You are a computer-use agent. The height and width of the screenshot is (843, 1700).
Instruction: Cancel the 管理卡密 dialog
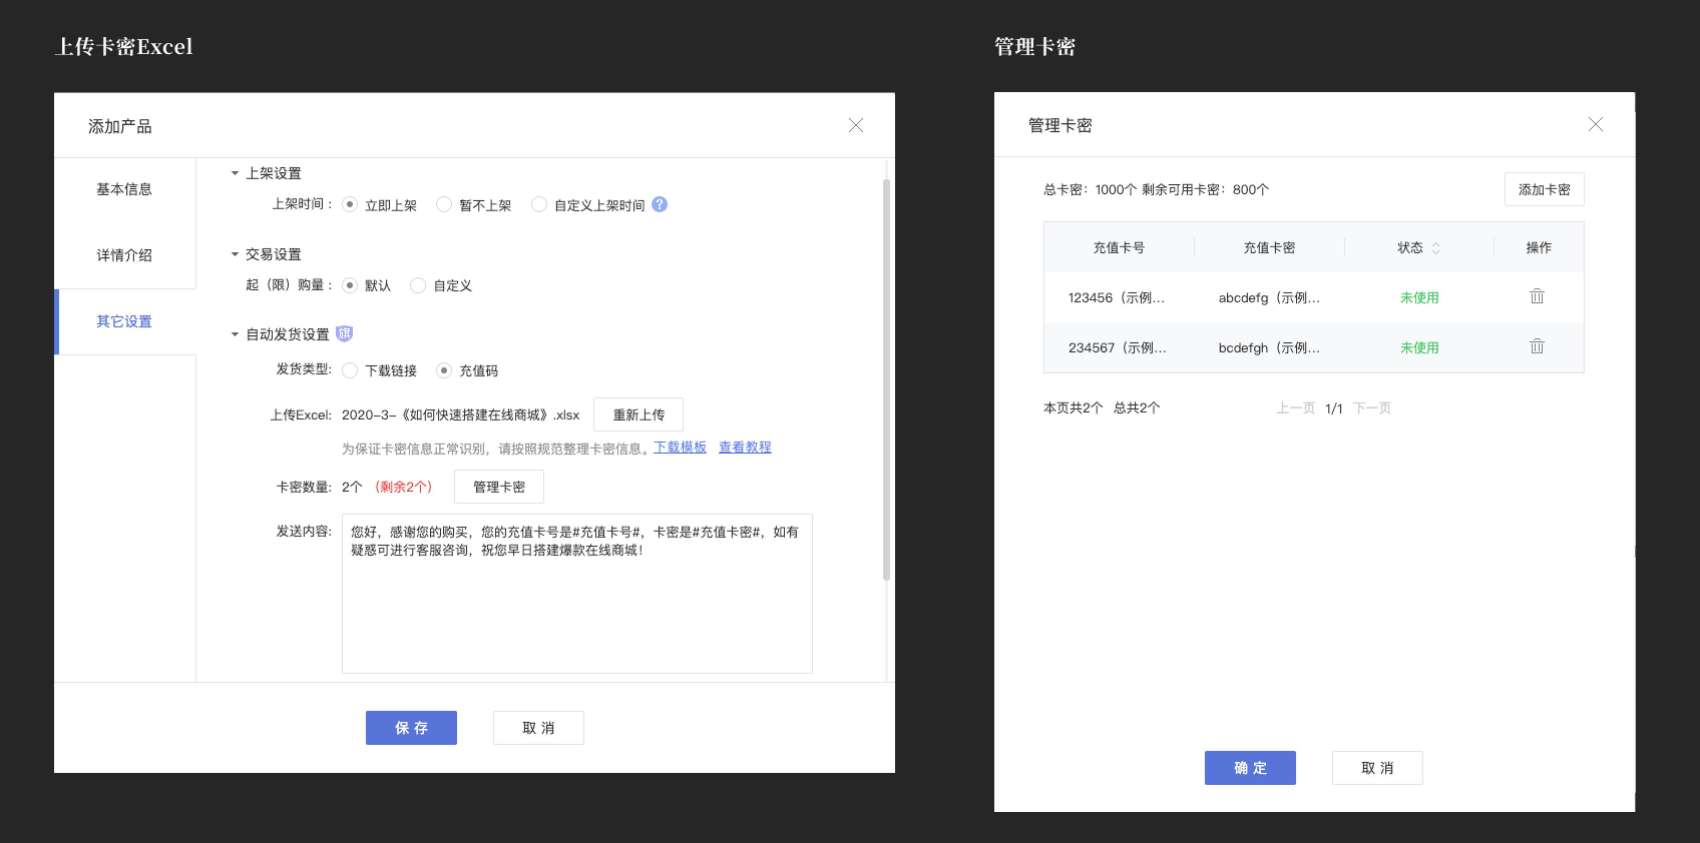coord(1377,768)
